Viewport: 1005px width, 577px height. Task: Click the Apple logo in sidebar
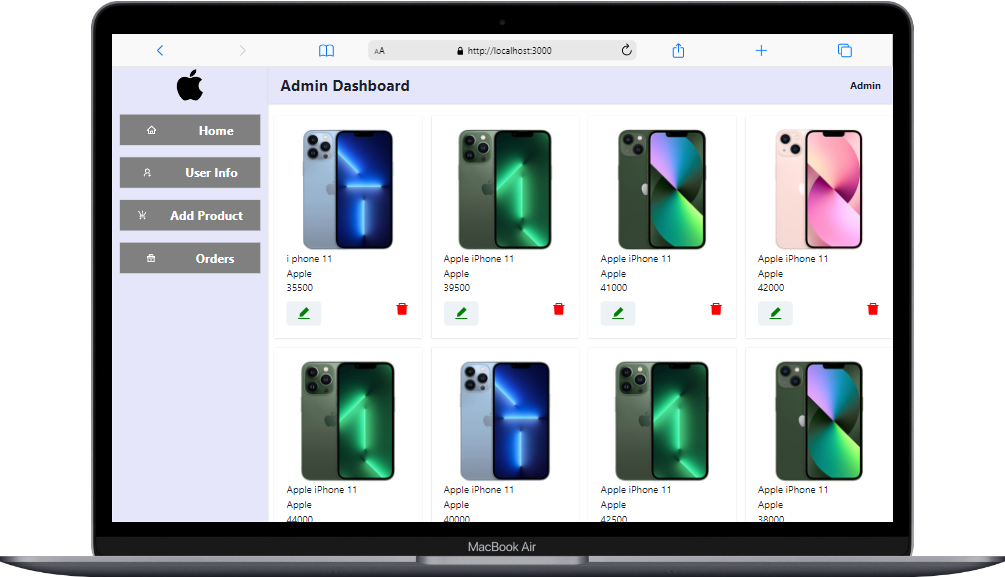190,85
